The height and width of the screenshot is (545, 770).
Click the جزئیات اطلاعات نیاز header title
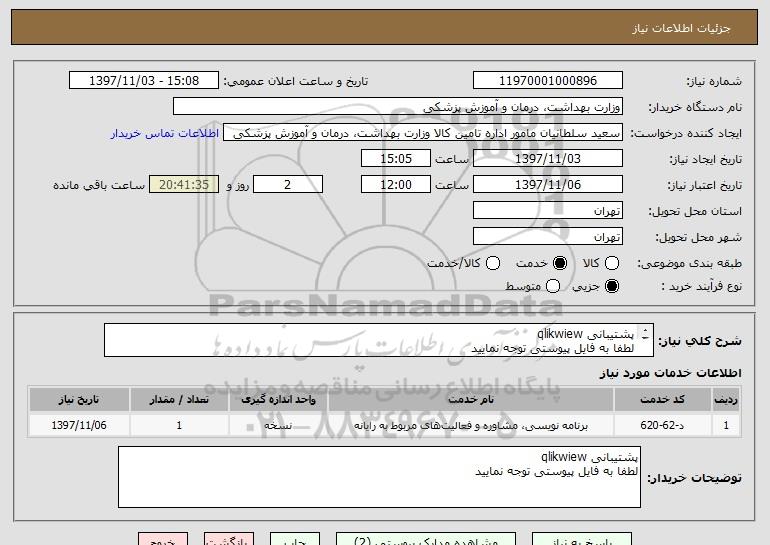[x=681, y=28]
